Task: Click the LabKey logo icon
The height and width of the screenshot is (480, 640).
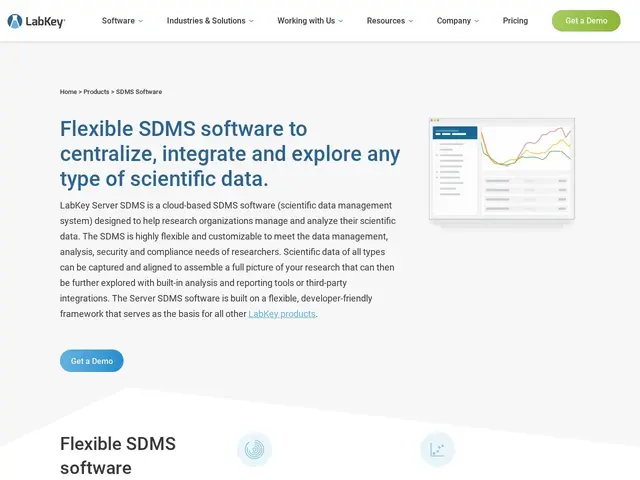Action: (15, 21)
